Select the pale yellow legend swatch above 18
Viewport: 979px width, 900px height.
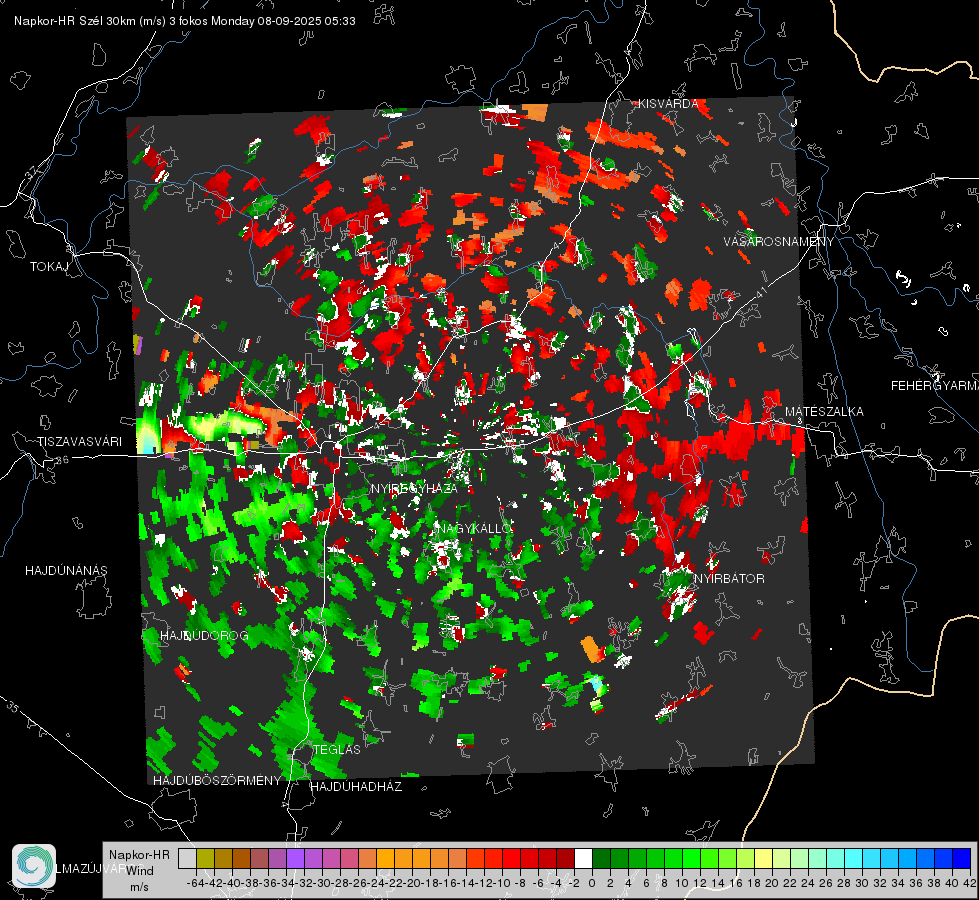click(764, 858)
